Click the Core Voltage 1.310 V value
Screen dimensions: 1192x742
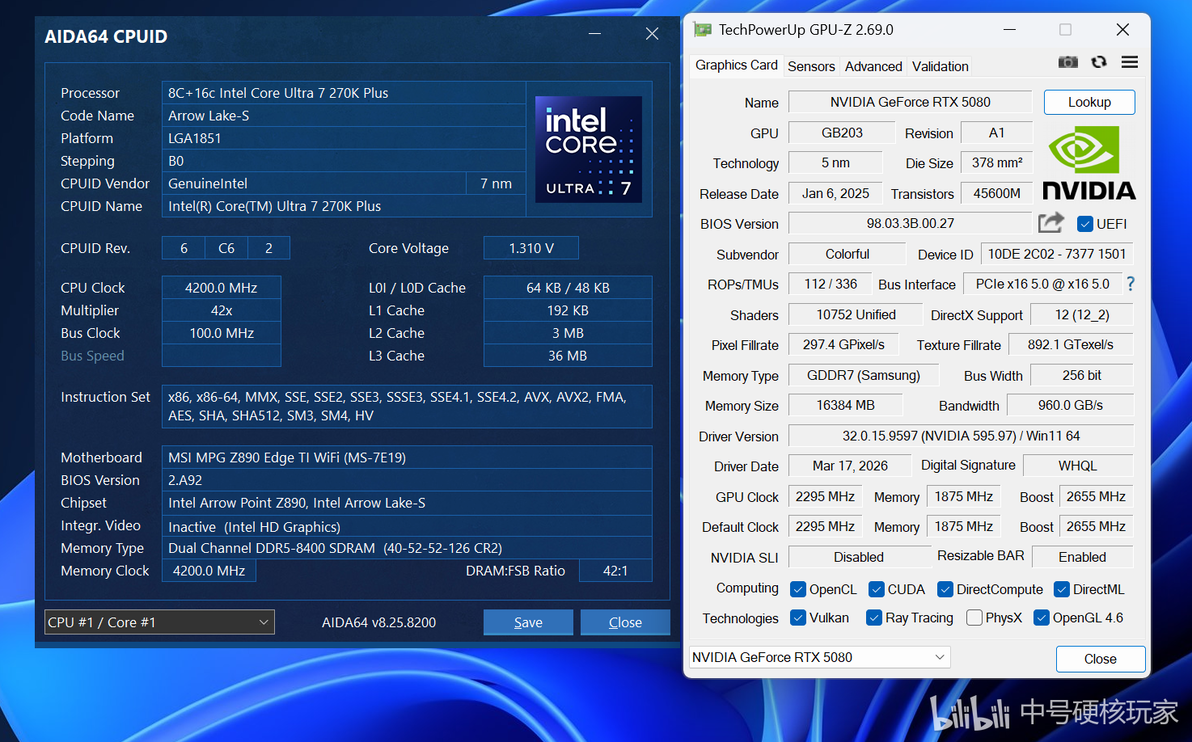click(x=531, y=248)
